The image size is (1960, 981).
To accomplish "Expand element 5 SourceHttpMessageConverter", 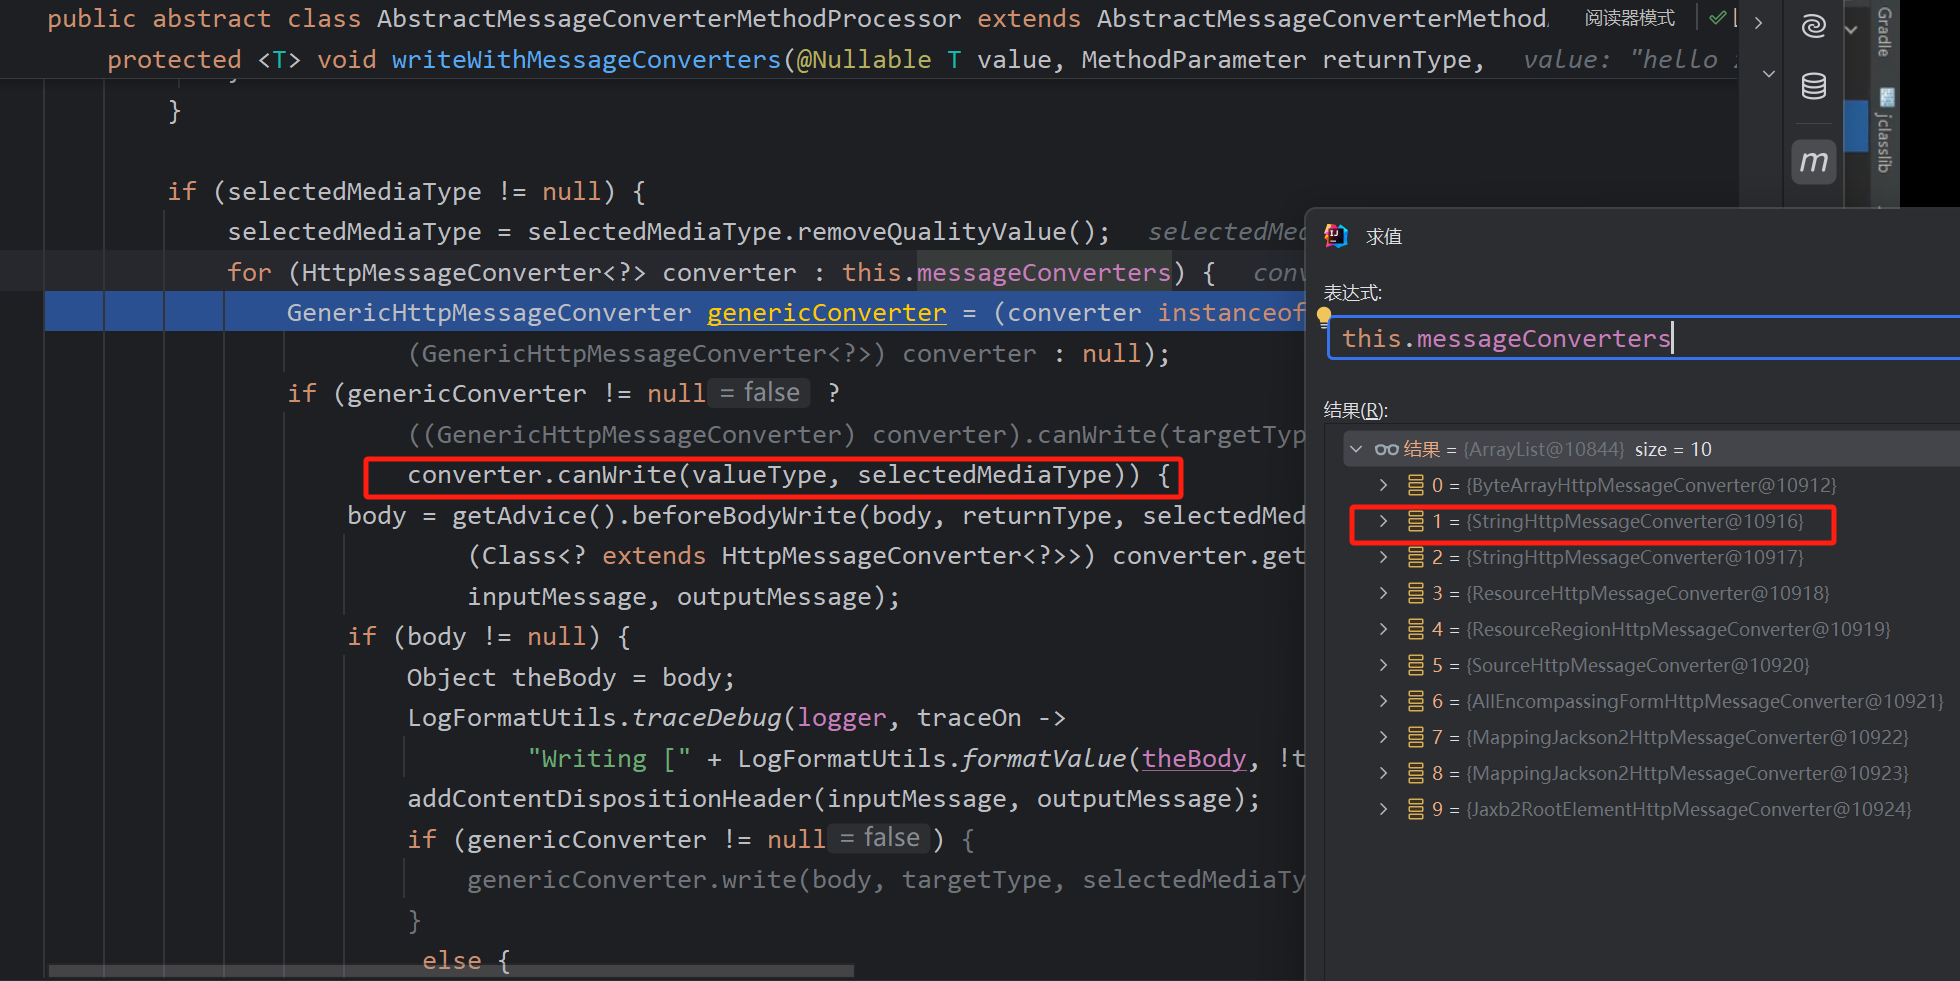I will pyautogui.click(x=1384, y=665).
